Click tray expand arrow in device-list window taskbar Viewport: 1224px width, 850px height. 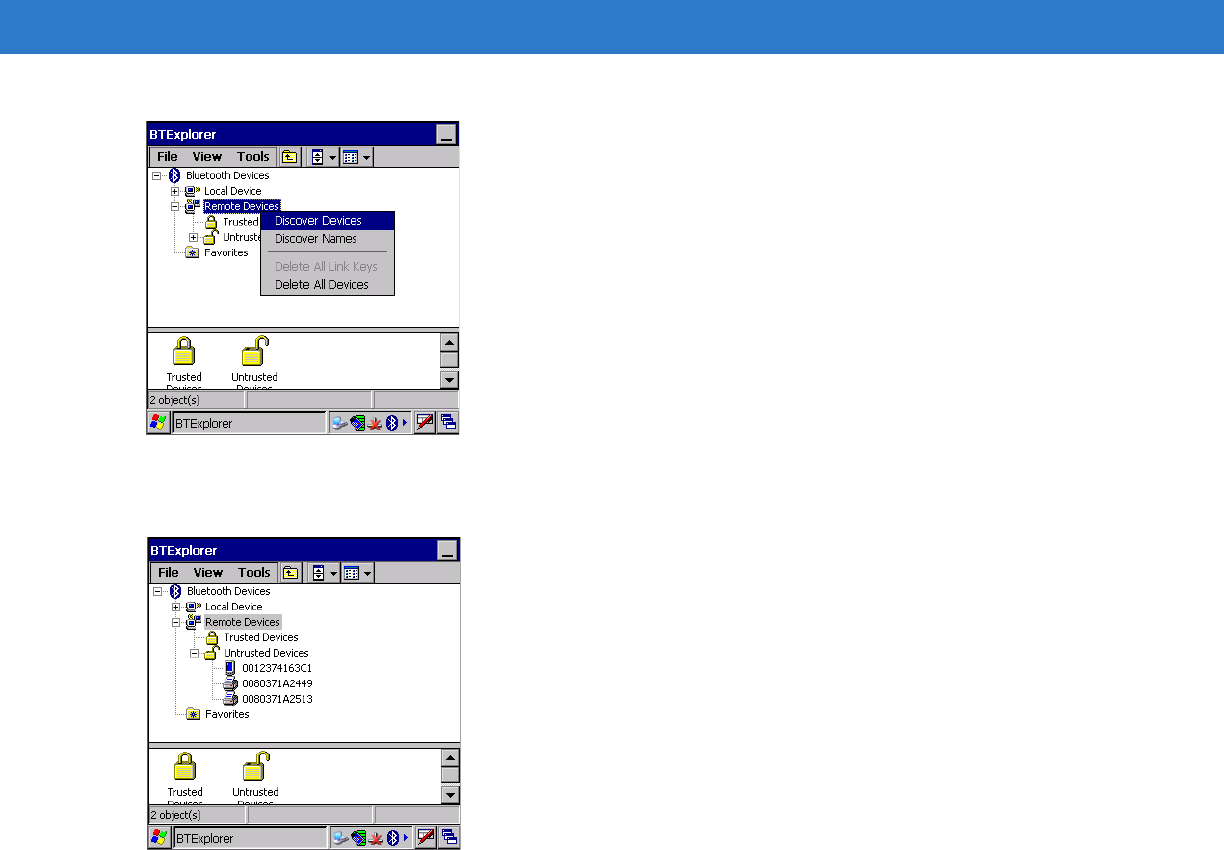point(406,839)
